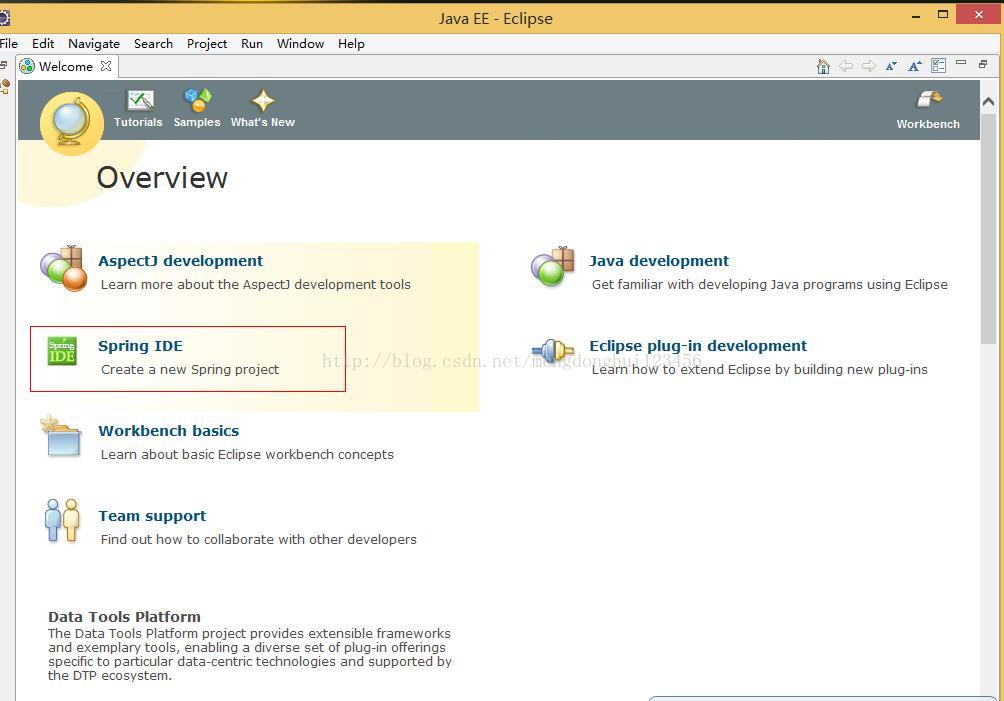
Task: Click 'Learn more about the AspectJ development tools'
Action: (x=255, y=284)
